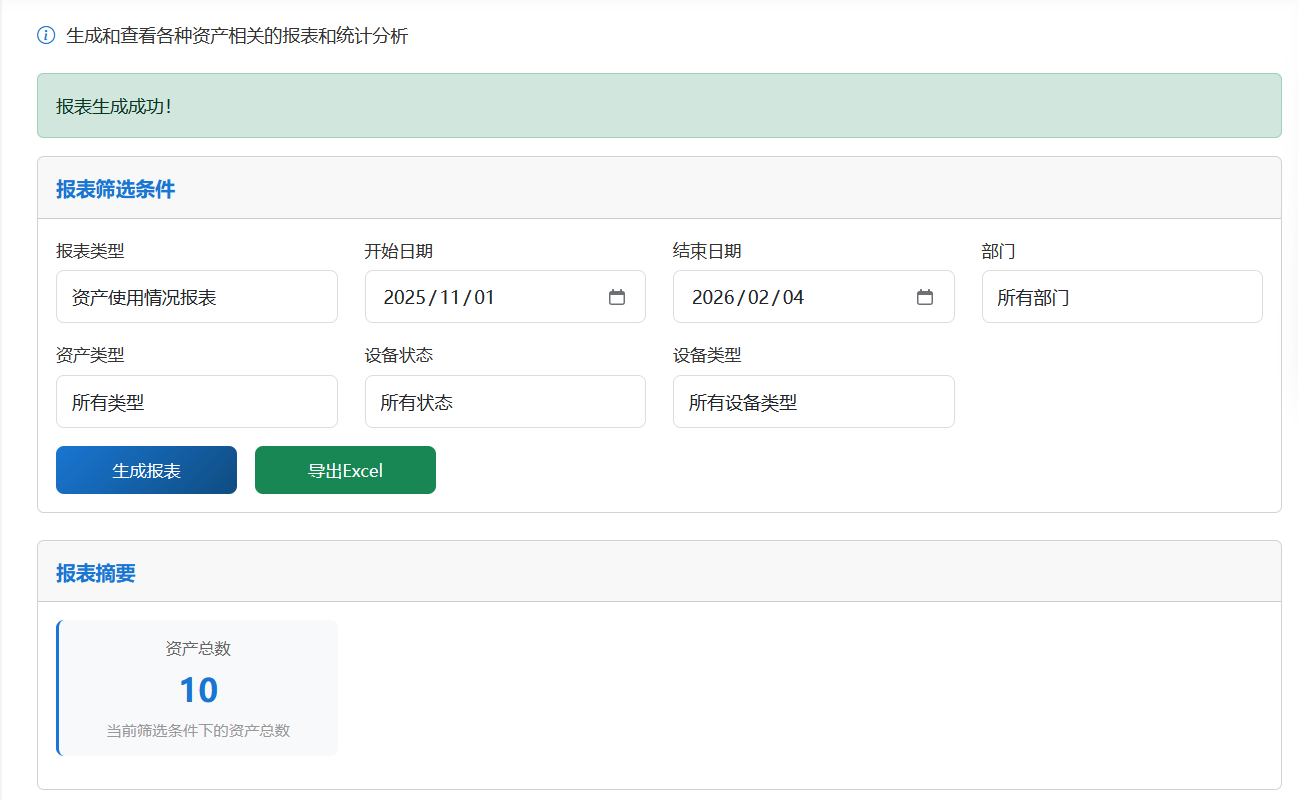Click the green 导出Excel button
The height and width of the screenshot is (800, 1298).
point(345,470)
